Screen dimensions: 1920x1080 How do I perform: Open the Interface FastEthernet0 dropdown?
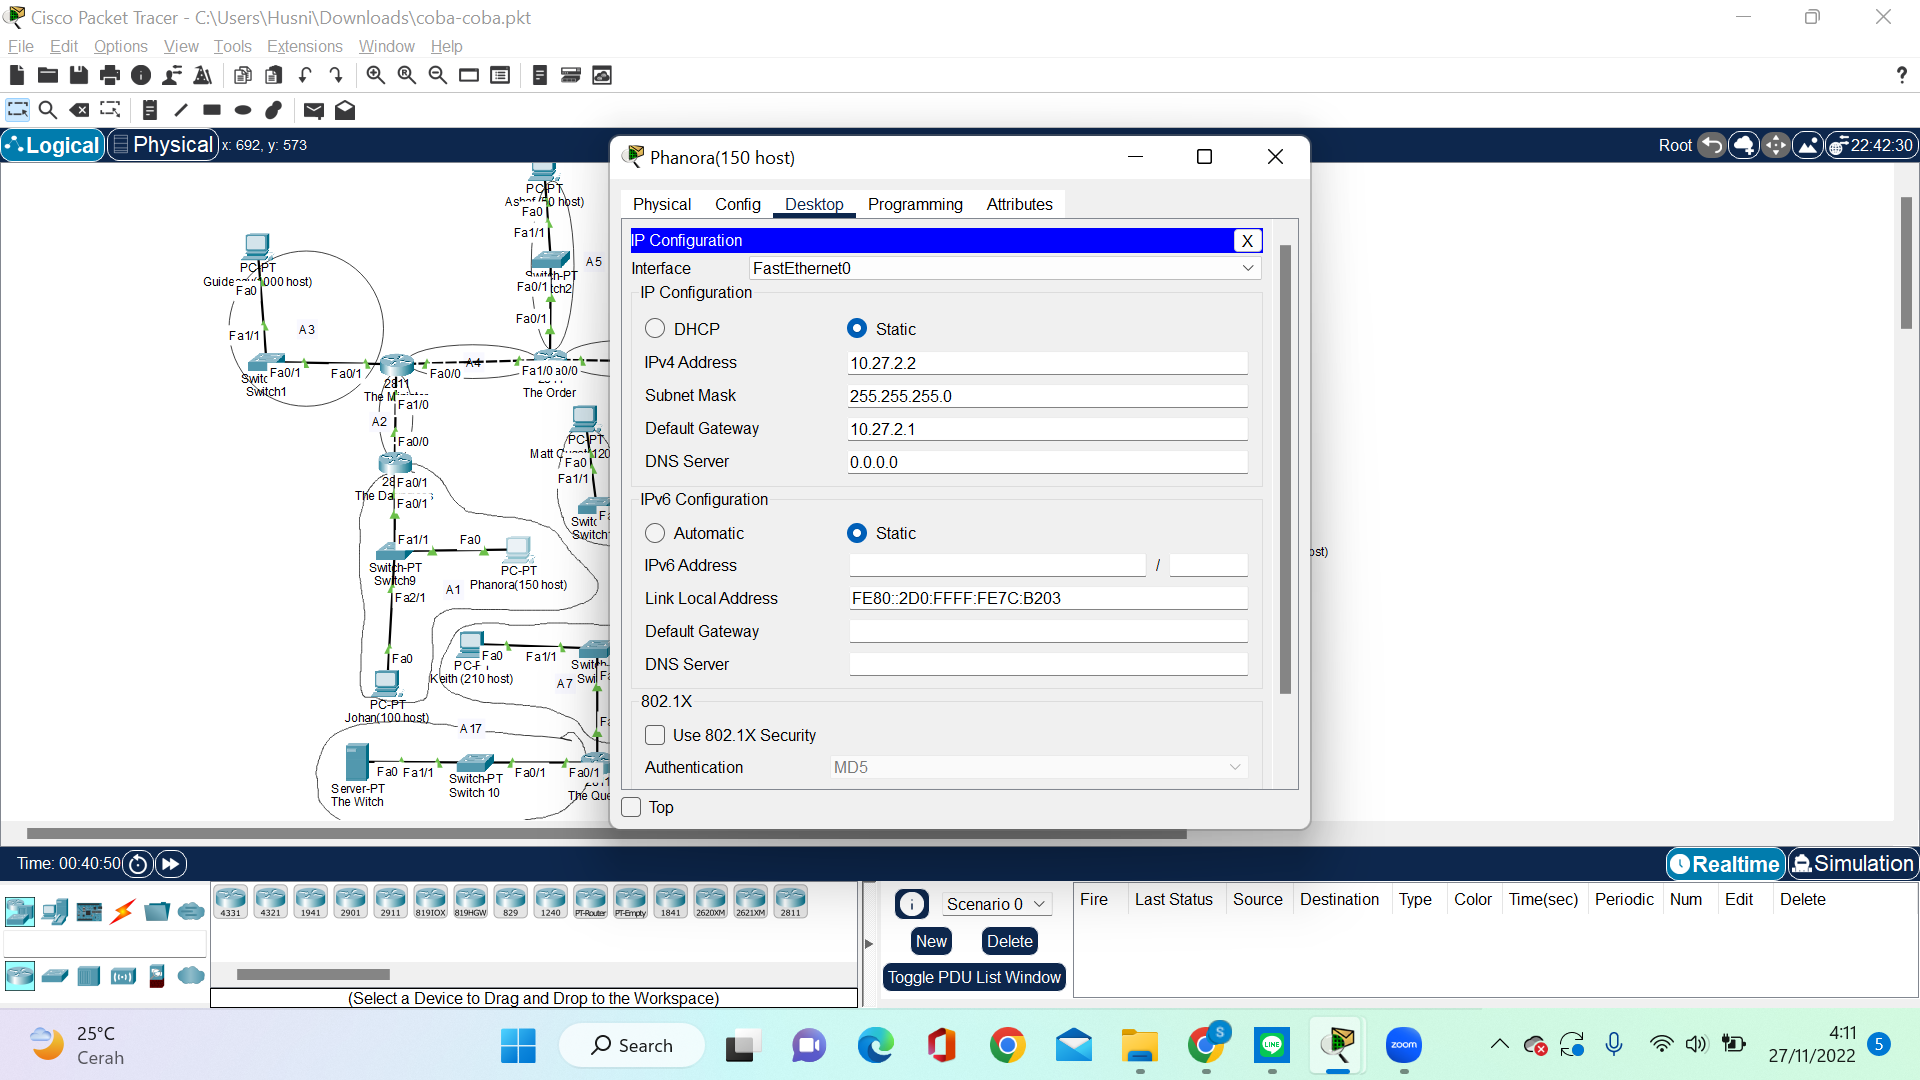click(x=1003, y=268)
